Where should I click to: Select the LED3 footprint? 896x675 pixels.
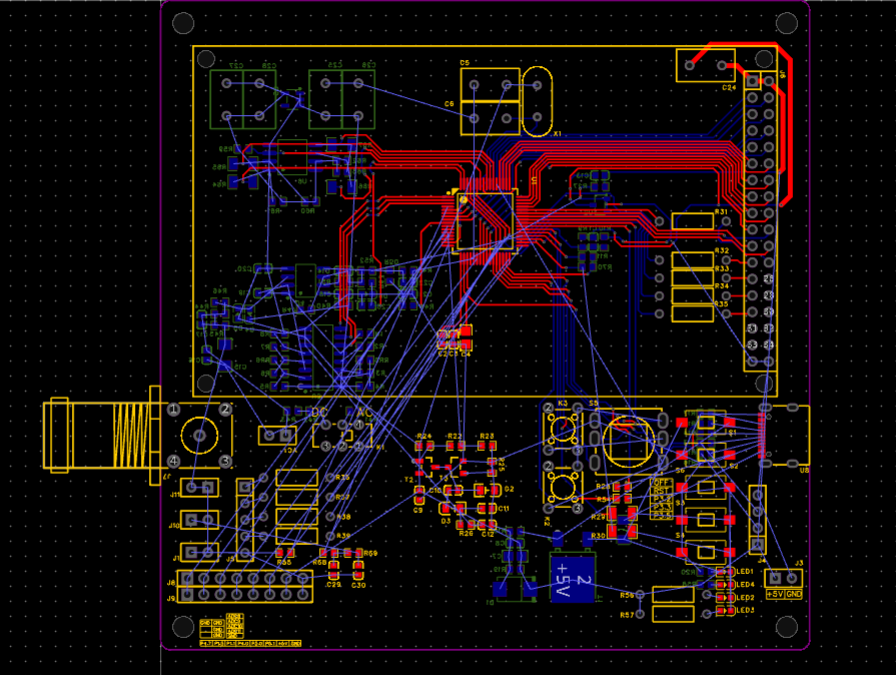[726, 611]
